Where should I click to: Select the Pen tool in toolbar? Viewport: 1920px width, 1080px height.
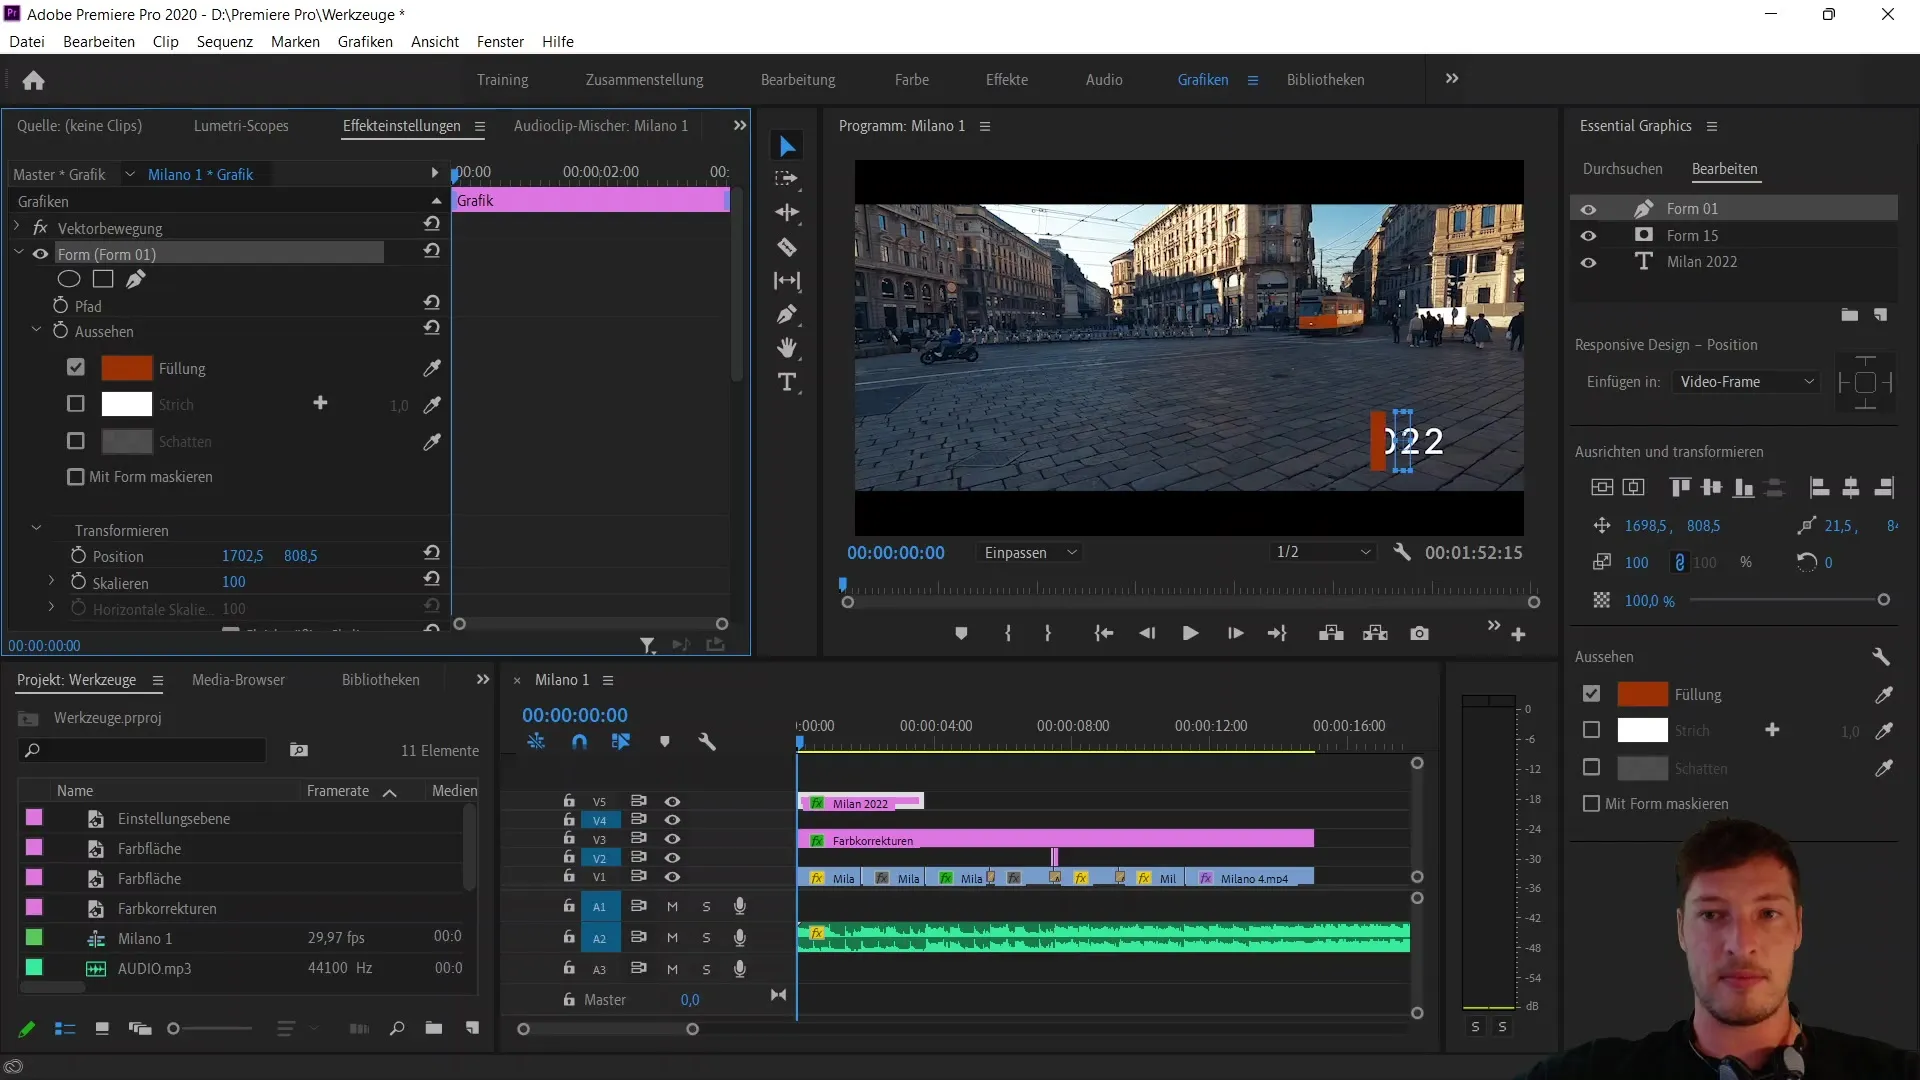click(x=787, y=315)
